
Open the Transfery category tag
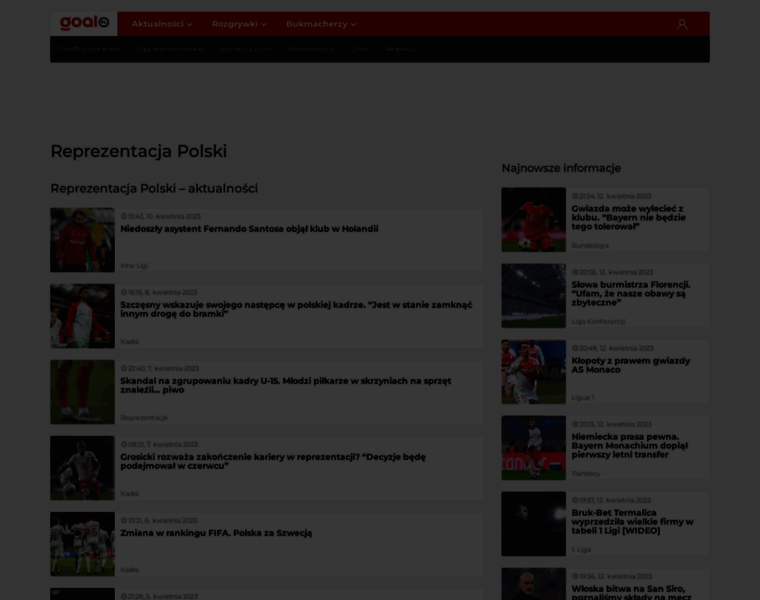pos(586,474)
